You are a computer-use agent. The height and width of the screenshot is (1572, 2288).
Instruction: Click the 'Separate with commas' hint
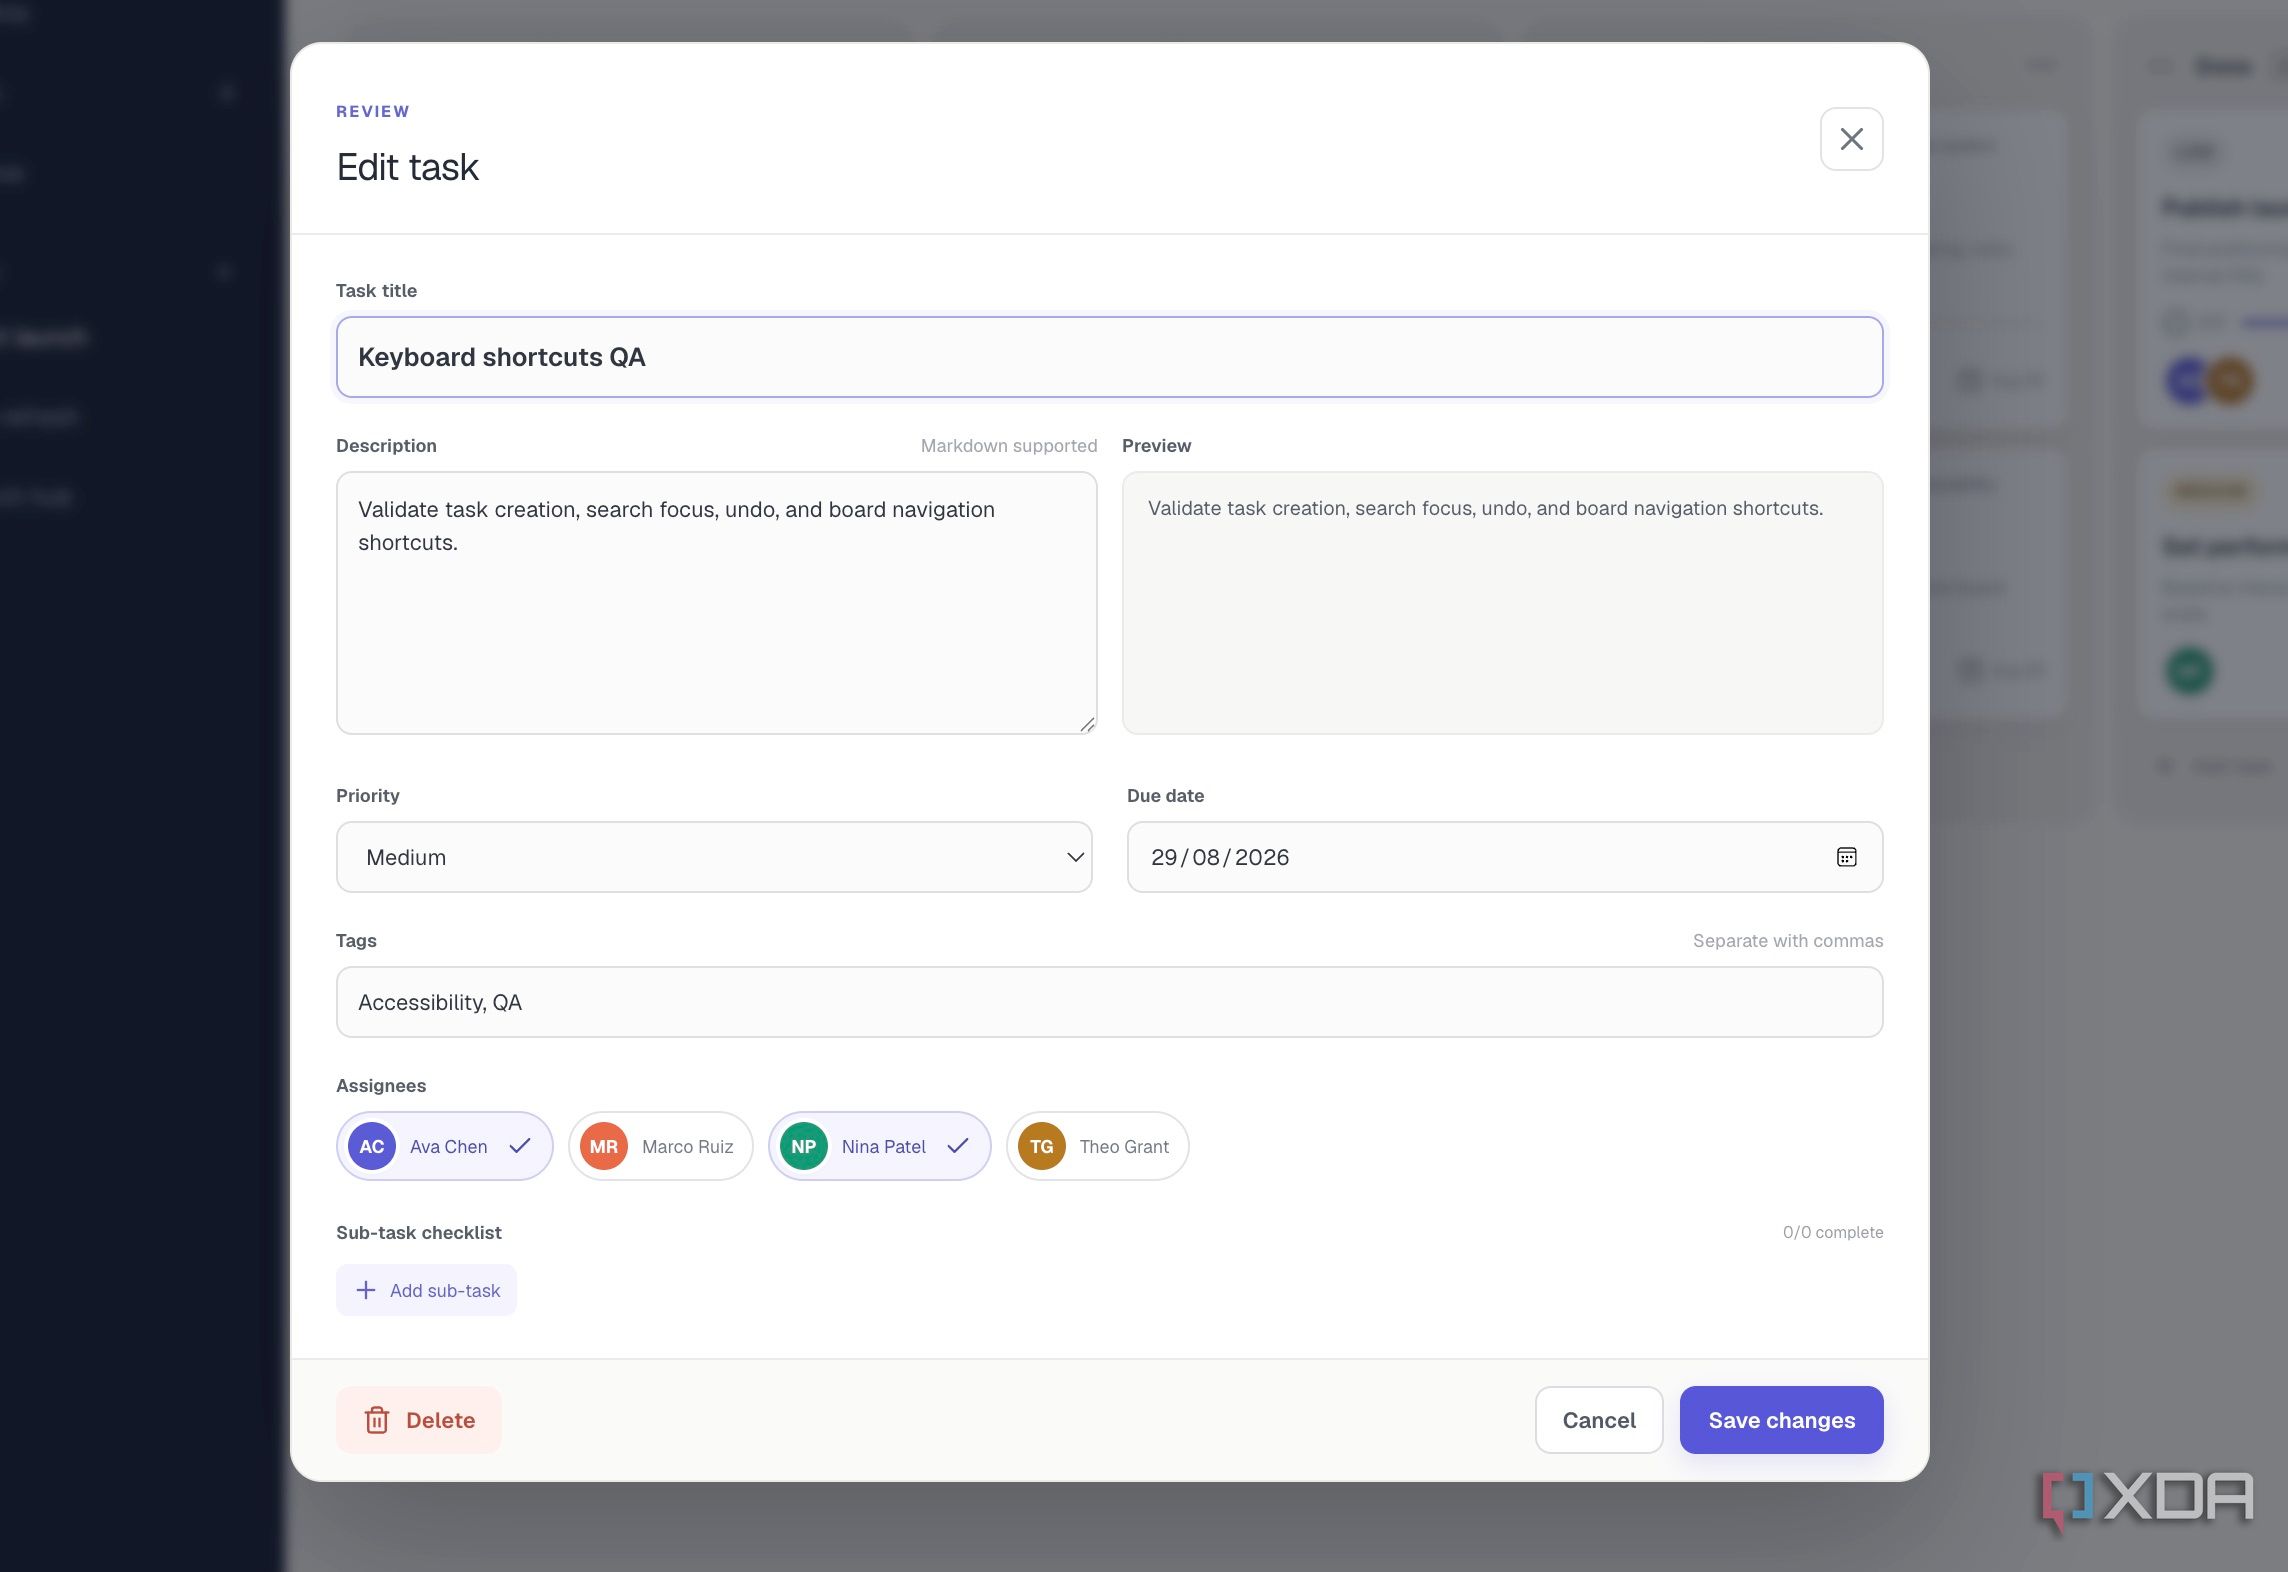pyautogui.click(x=1788, y=941)
